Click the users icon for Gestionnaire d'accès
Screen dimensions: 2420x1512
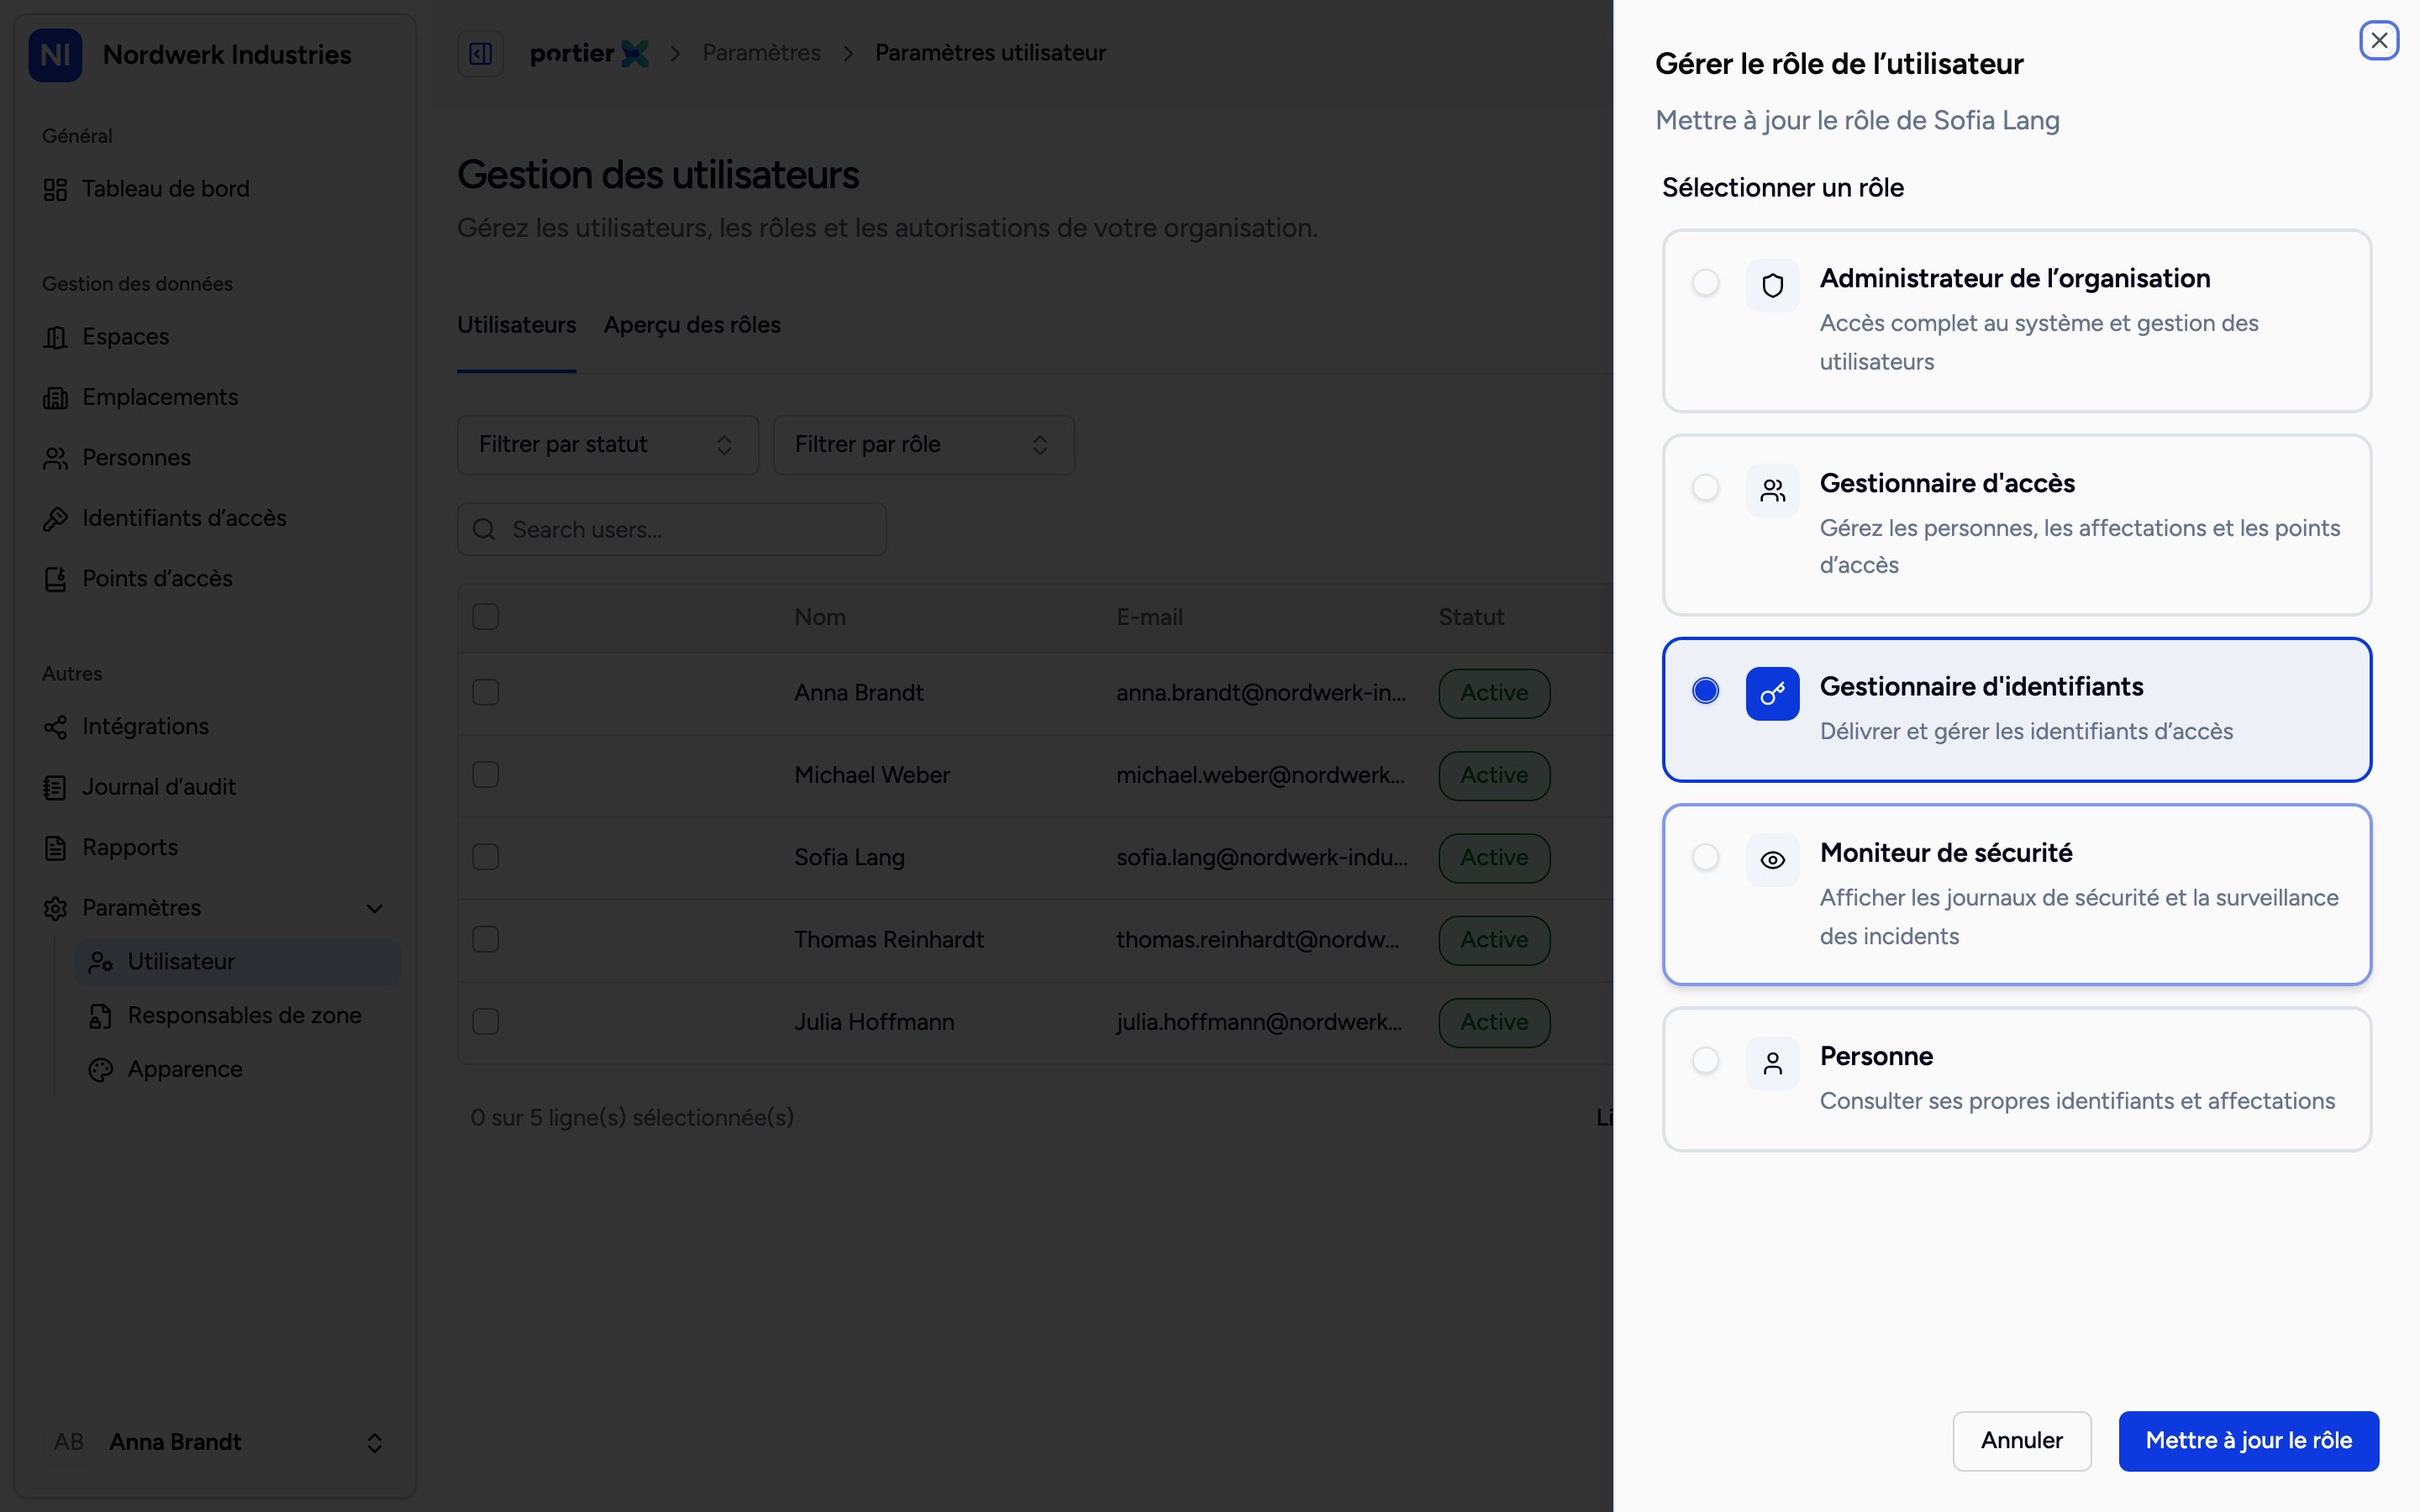point(1772,490)
